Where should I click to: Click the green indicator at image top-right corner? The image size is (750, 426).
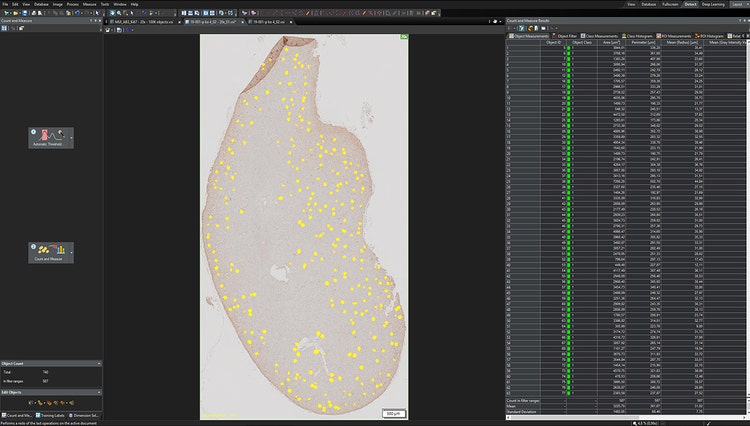click(x=403, y=38)
